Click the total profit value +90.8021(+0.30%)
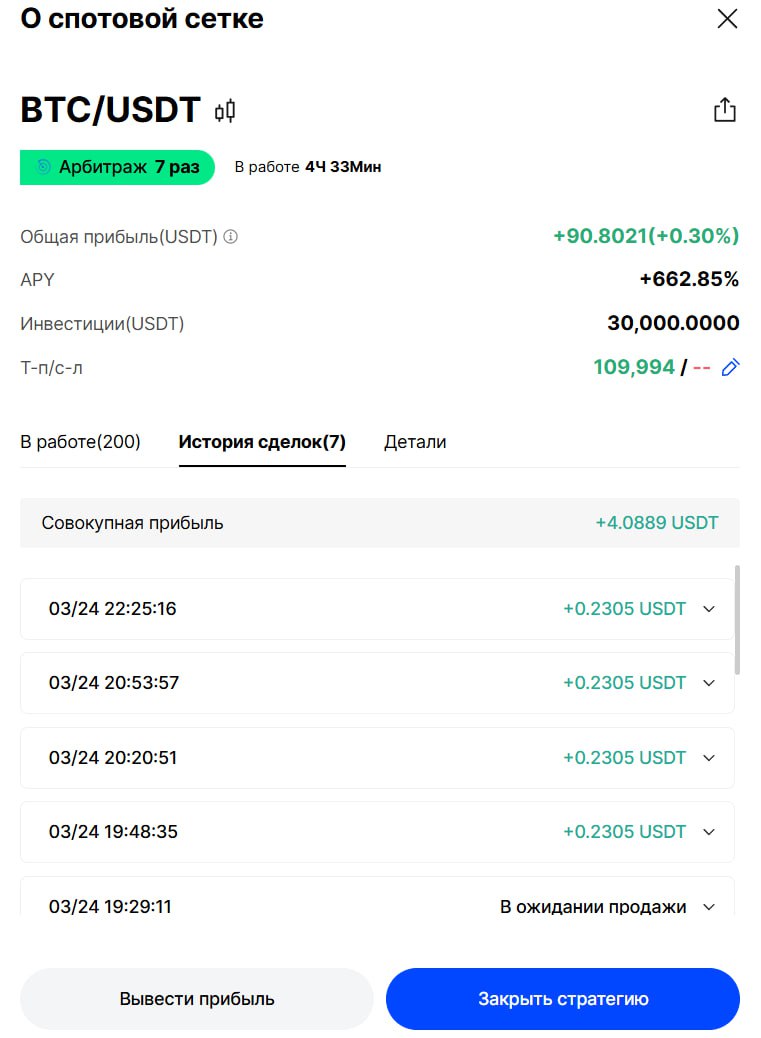 pyautogui.click(x=646, y=236)
